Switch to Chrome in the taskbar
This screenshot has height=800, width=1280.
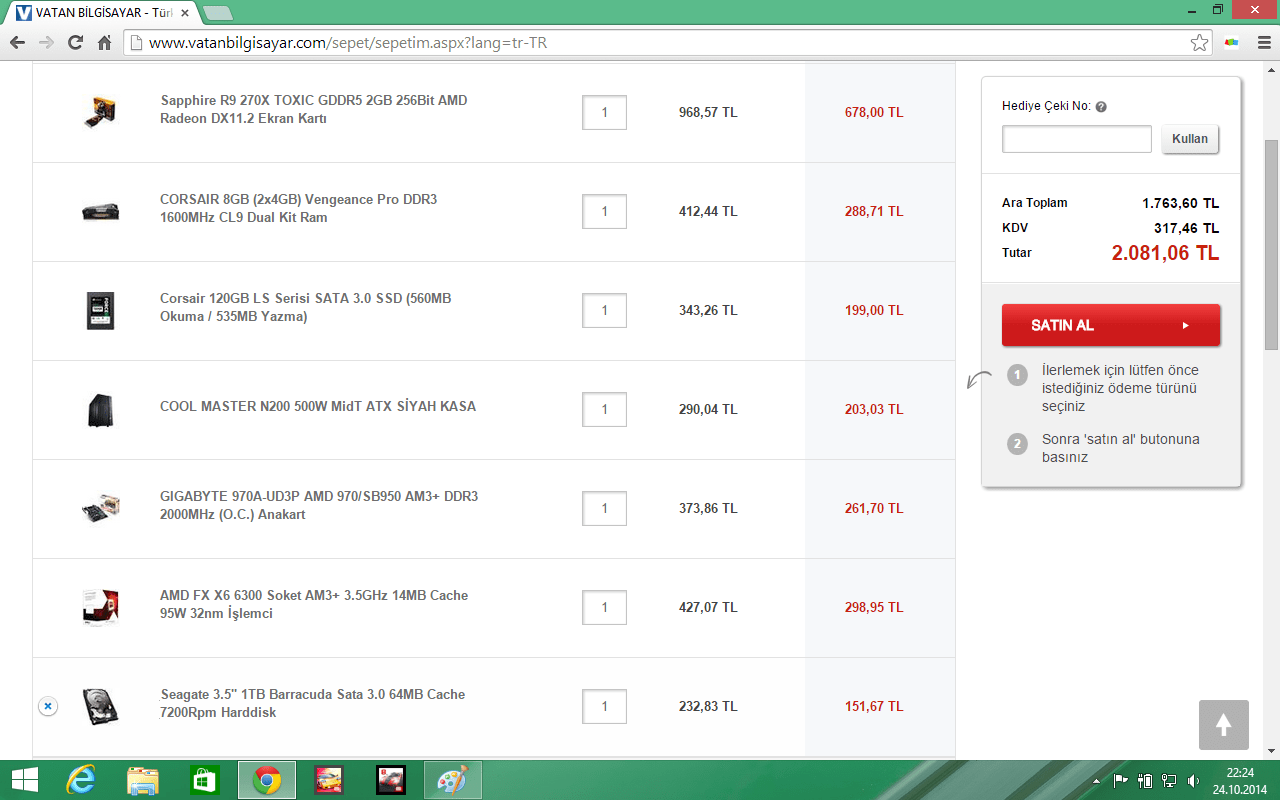pyautogui.click(x=267, y=780)
